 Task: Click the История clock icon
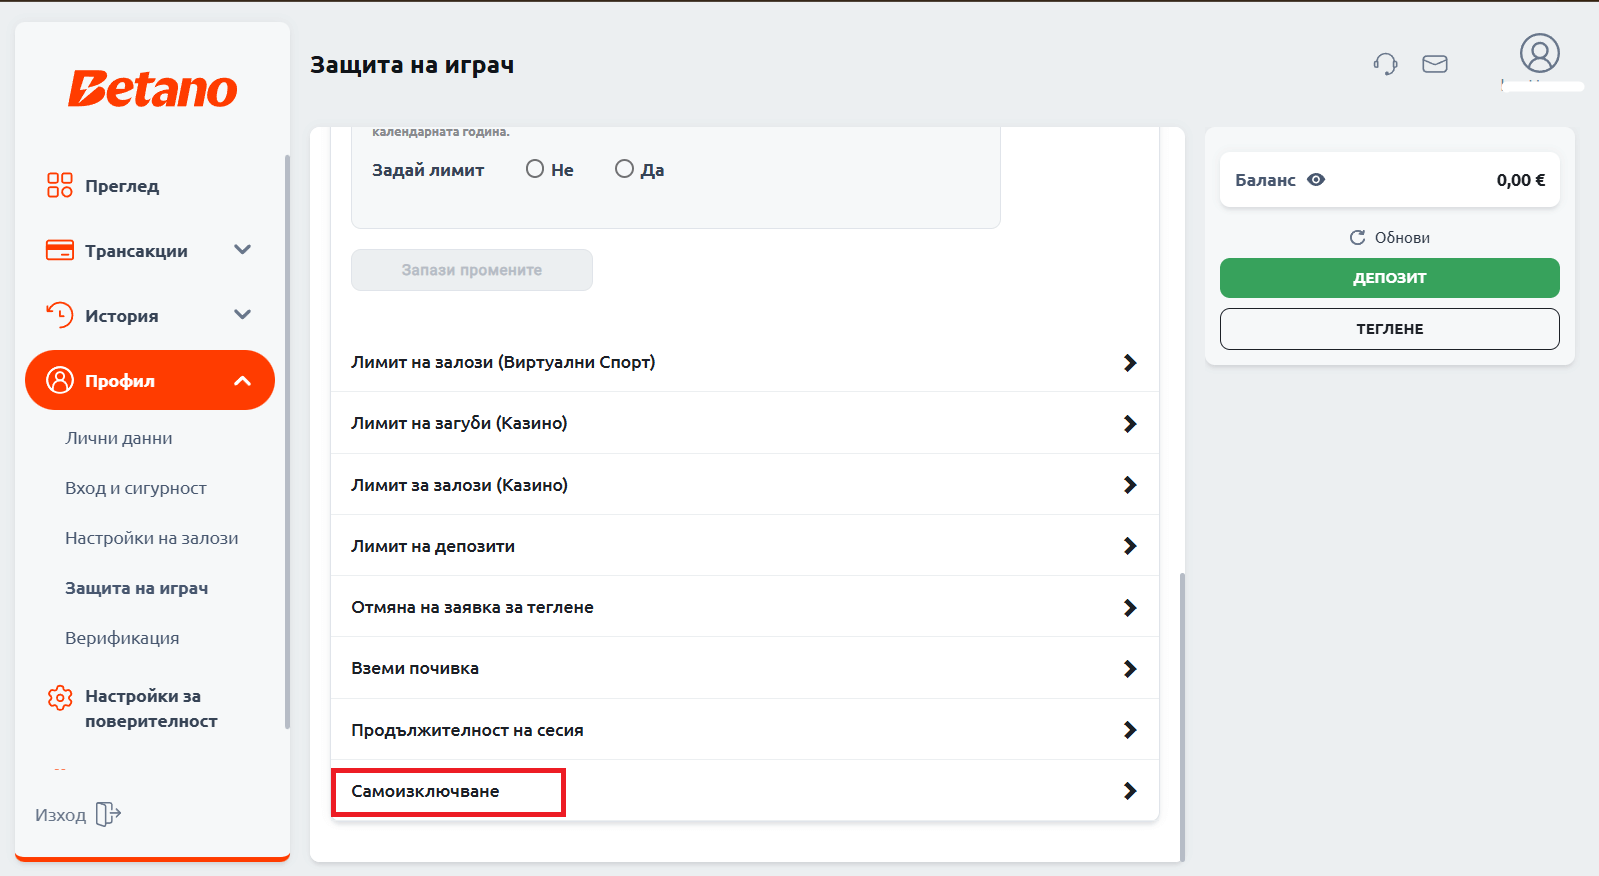(60, 315)
